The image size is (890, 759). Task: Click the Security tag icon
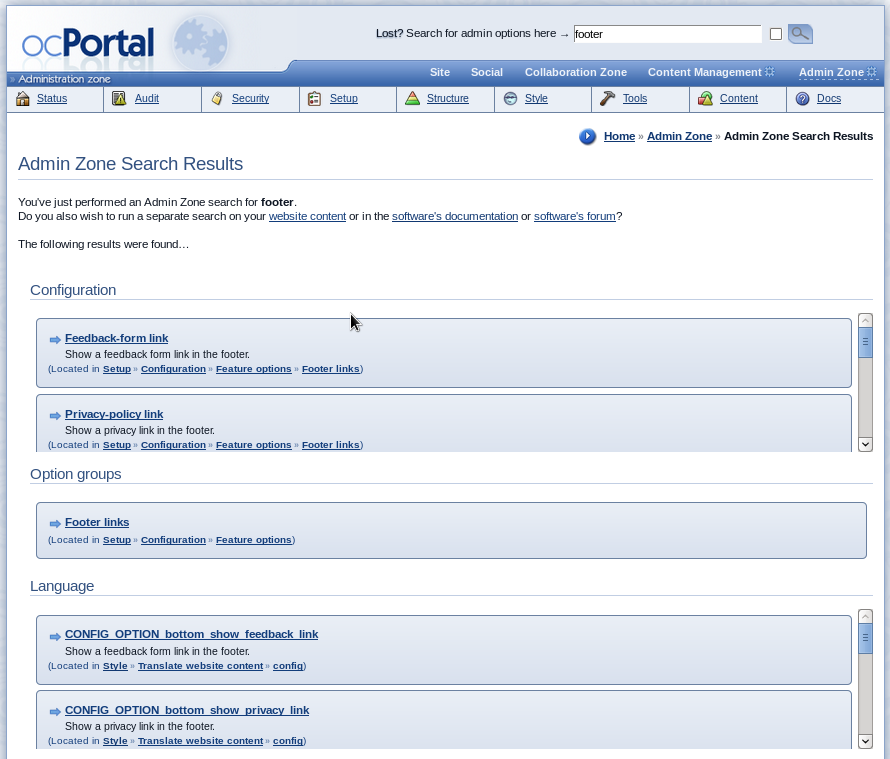pos(217,99)
